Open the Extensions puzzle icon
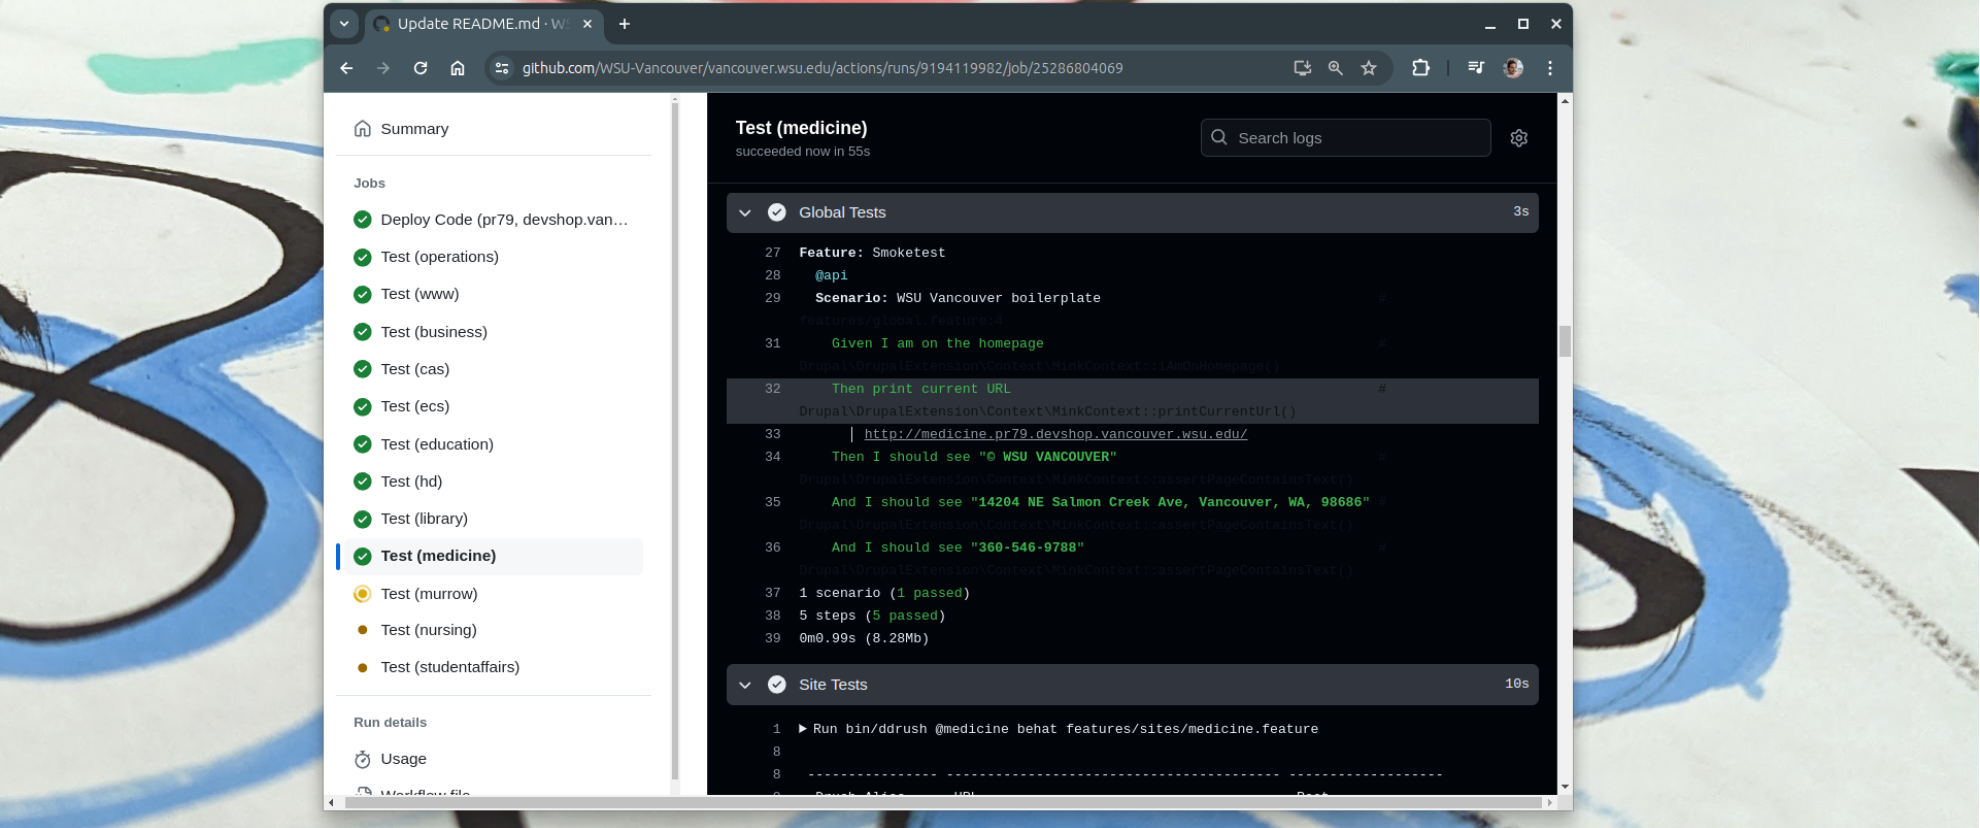Image resolution: width=1980 pixels, height=828 pixels. tap(1420, 68)
